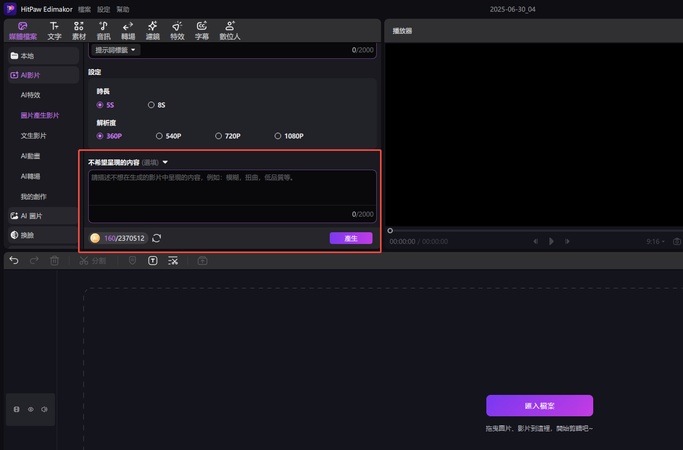Open the 文字 (Text) tool tab
The width and height of the screenshot is (683, 450).
pos(54,30)
